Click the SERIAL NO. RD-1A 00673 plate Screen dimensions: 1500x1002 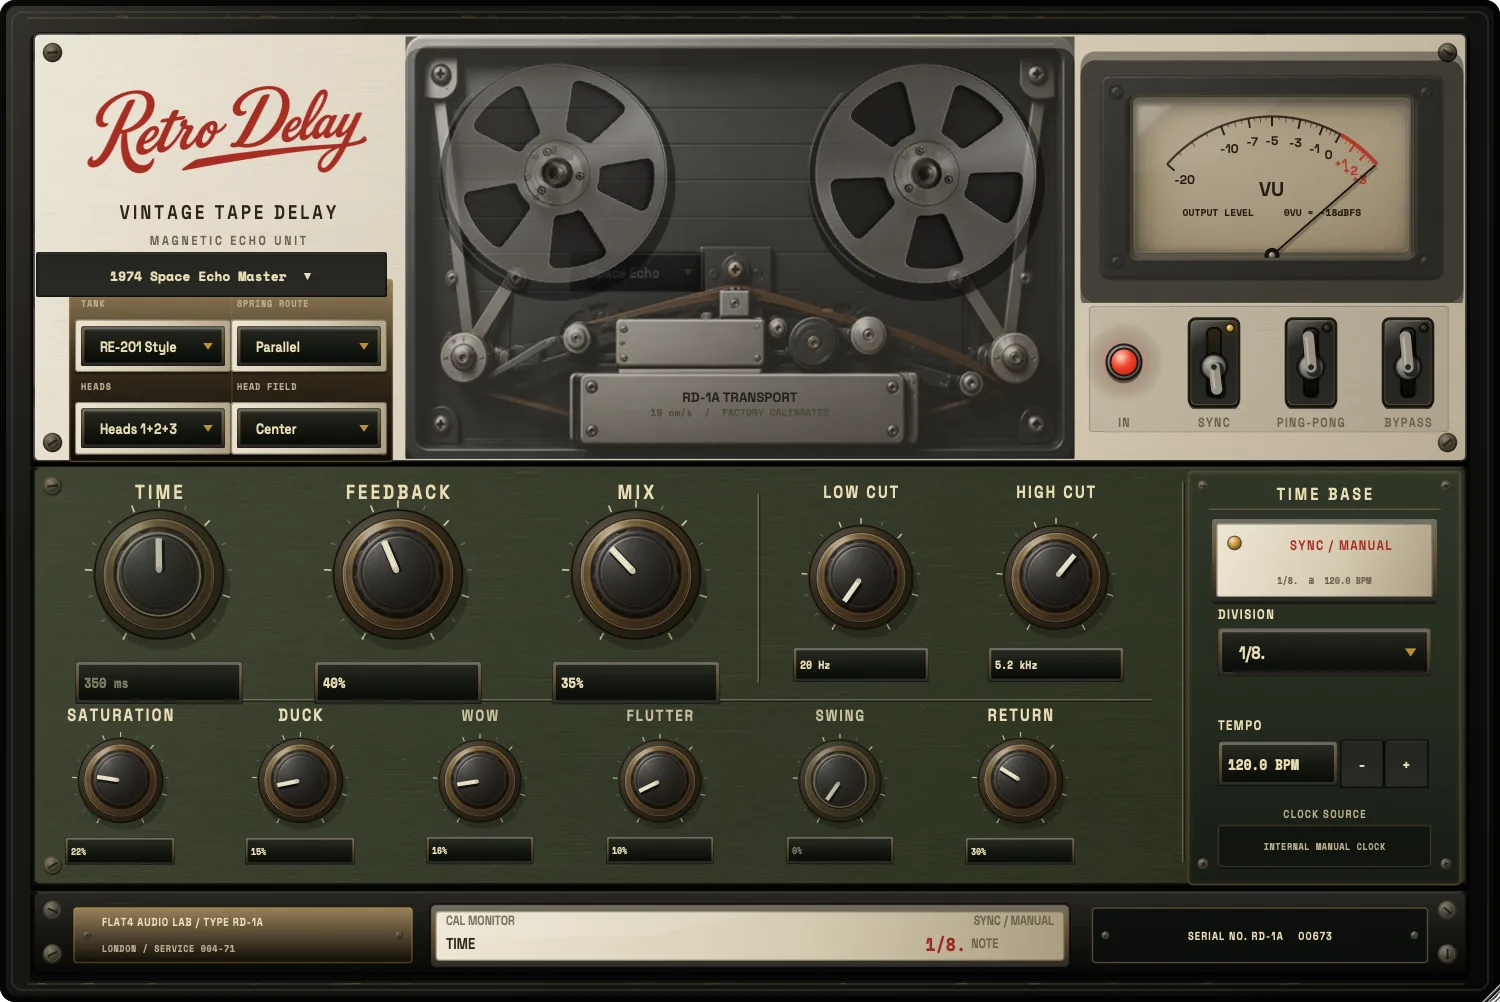click(1259, 936)
